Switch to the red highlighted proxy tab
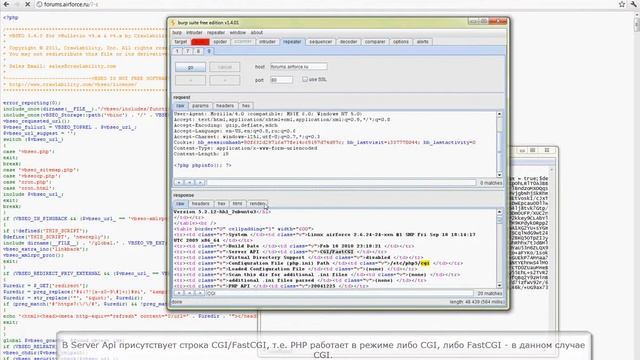This screenshot has width=640, height=360. coord(200,42)
